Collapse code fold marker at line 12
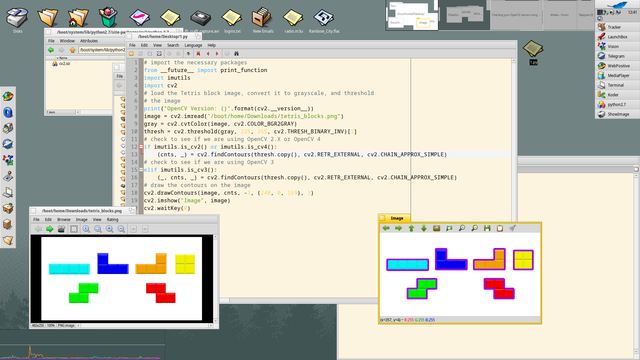 pyautogui.click(x=141, y=147)
